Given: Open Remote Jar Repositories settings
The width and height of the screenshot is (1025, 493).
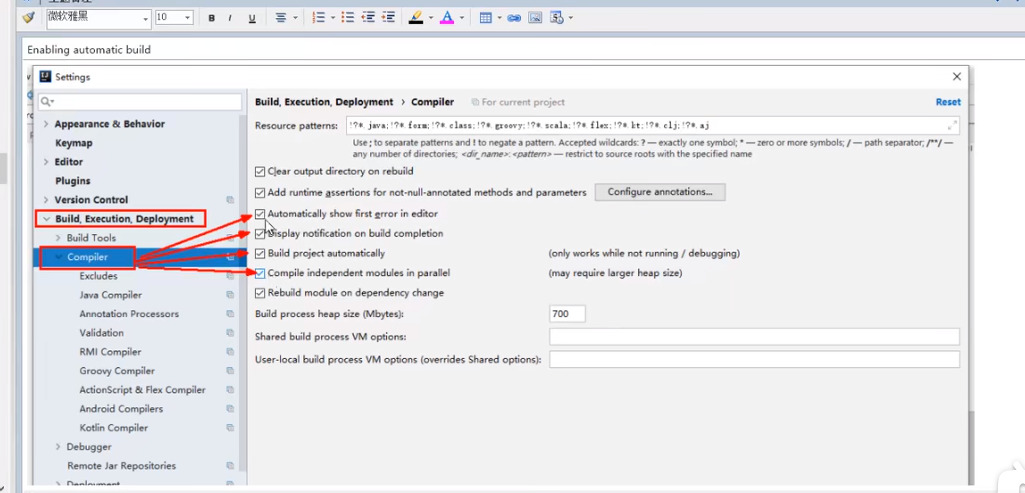Looking at the screenshot, I should tap(122, 466).
